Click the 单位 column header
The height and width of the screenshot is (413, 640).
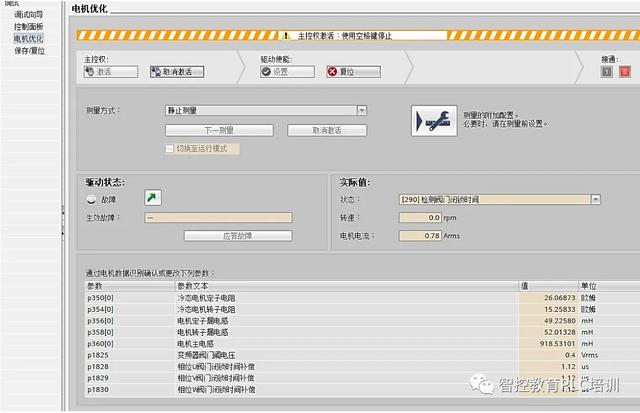click(x=609, y=286)
